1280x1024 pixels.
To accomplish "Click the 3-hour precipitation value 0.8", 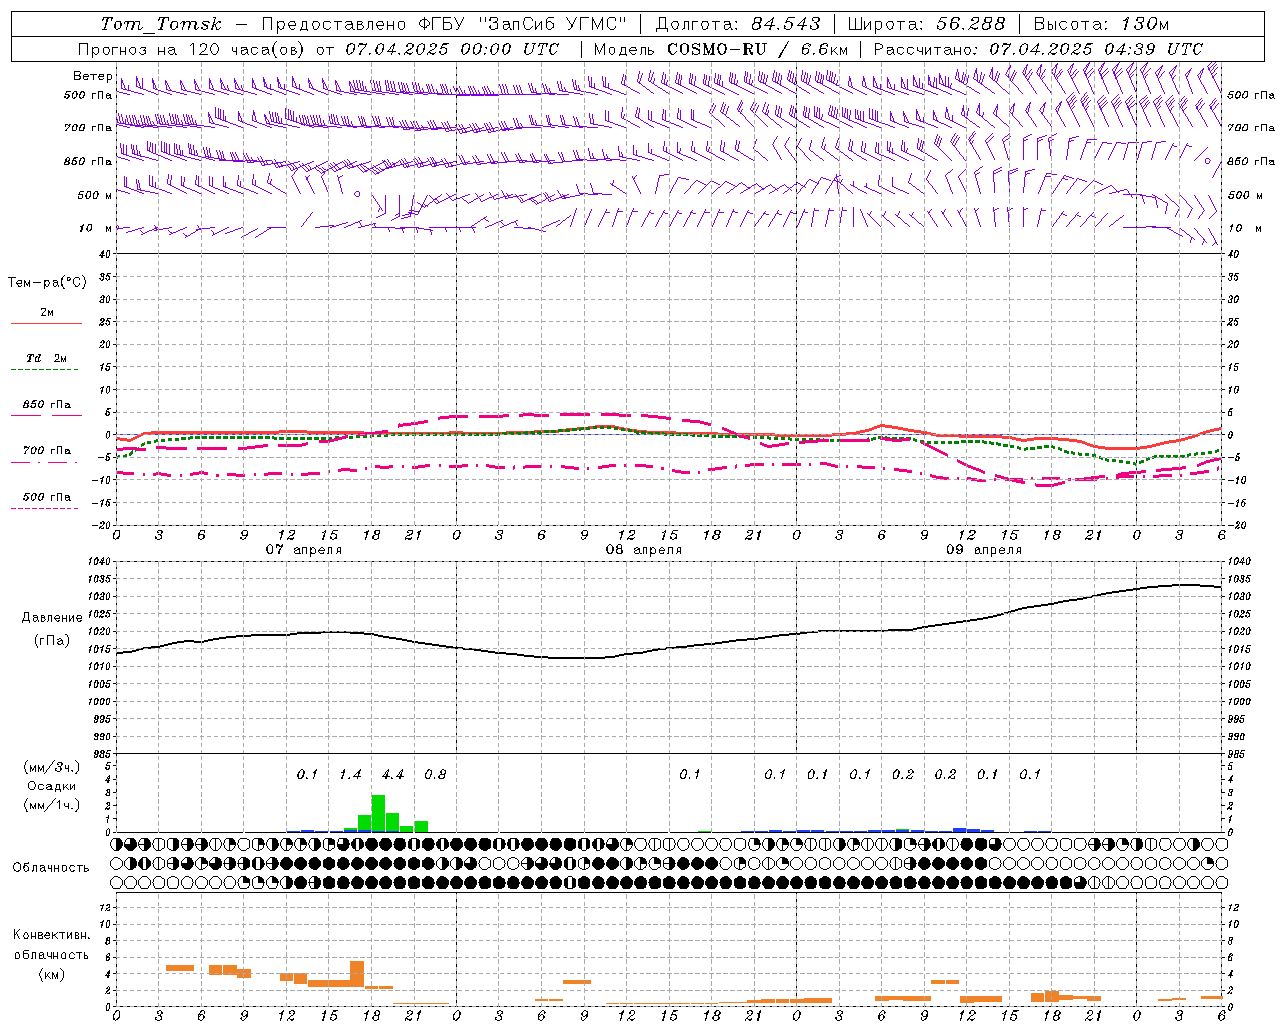I will [435, 774].
